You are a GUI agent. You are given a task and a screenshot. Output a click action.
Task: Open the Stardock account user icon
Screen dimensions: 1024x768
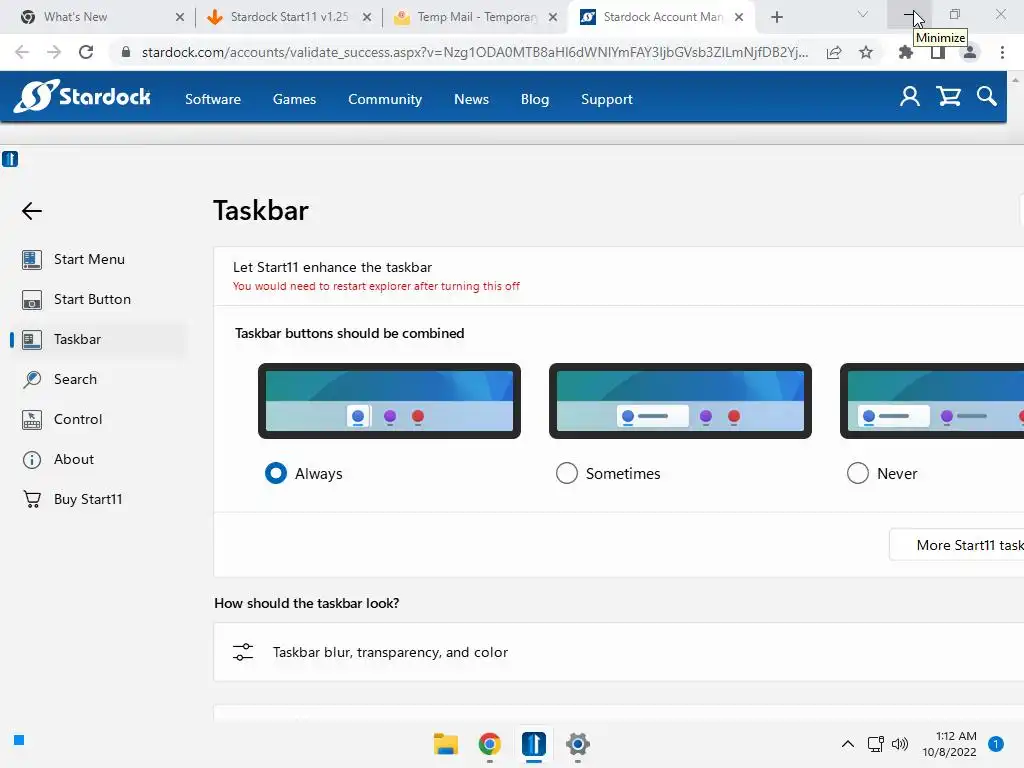coord(910,97)
